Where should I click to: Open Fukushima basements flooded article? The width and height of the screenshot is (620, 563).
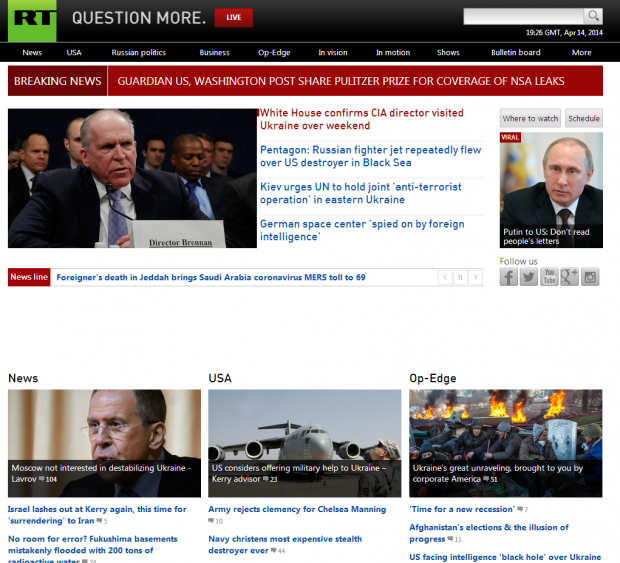pyautogui.click(x=93, y=550)
